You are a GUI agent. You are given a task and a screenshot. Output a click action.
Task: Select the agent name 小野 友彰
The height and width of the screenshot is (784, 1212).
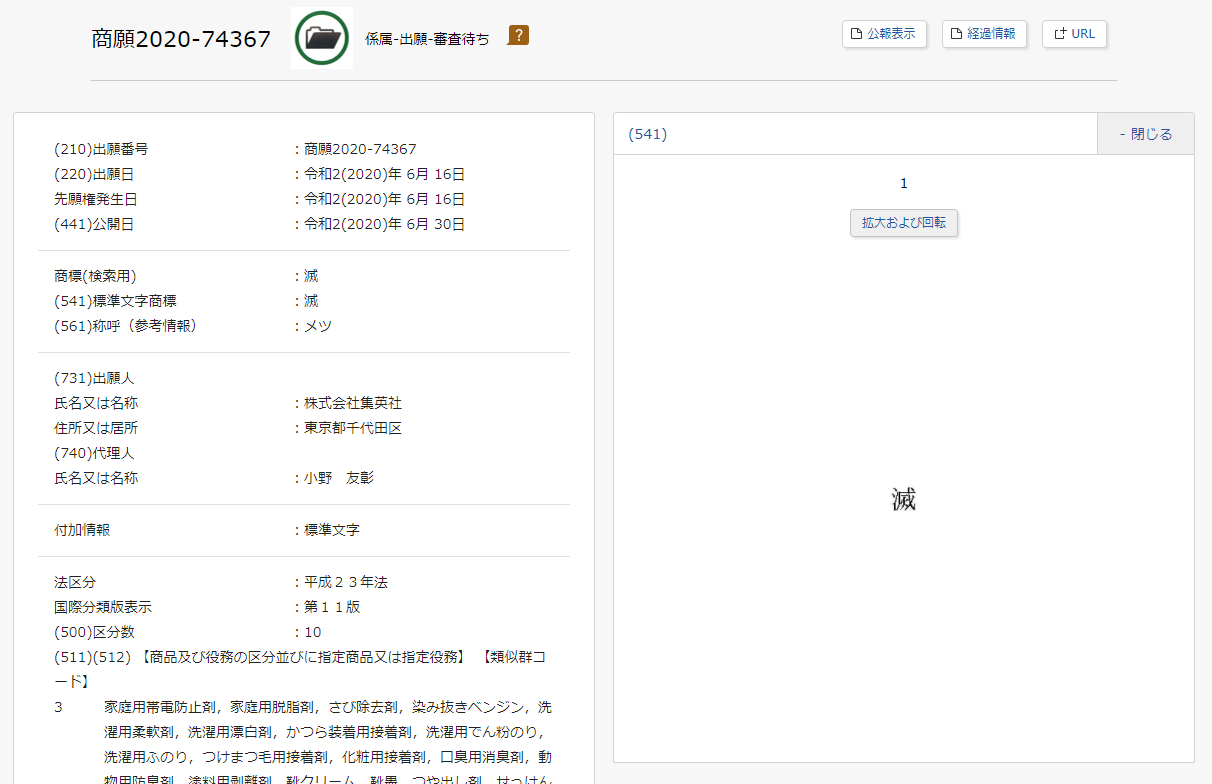[339, 478]
